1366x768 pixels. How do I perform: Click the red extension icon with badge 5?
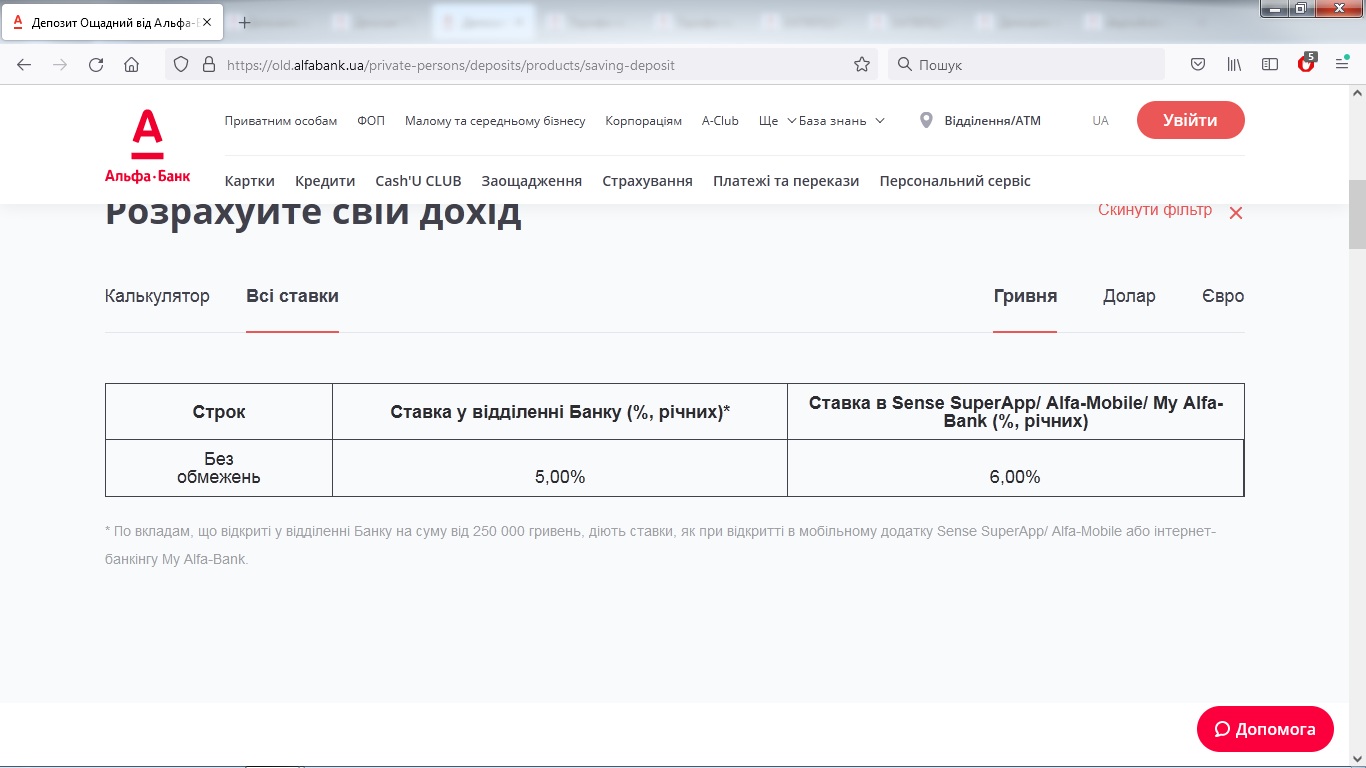click(x=1306, y=63)
